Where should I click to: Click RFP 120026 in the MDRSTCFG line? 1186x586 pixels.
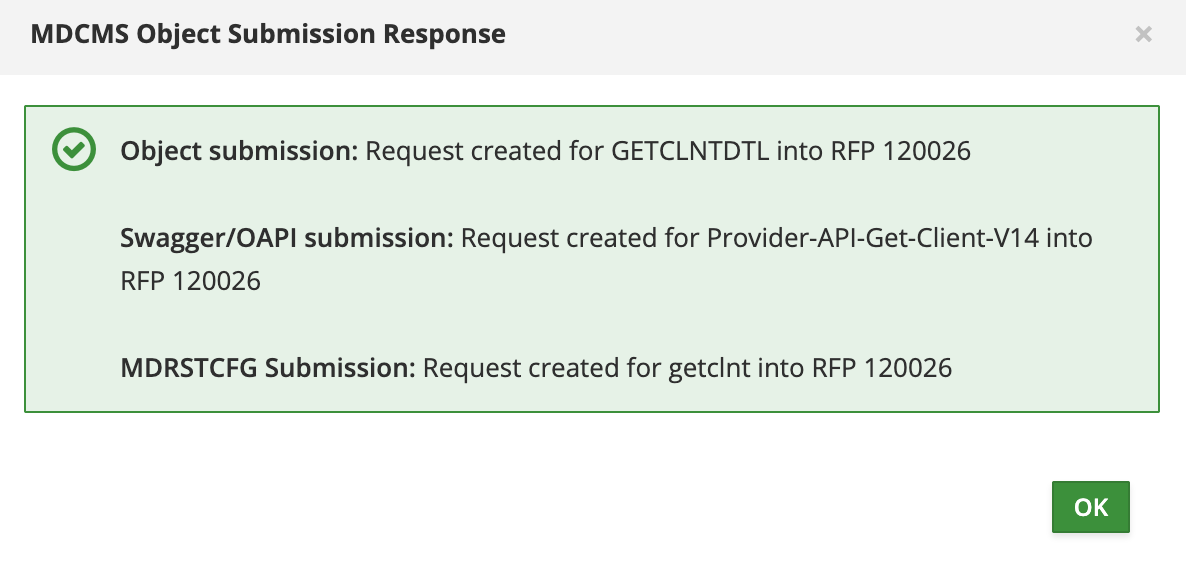click(x=882, y=367)
